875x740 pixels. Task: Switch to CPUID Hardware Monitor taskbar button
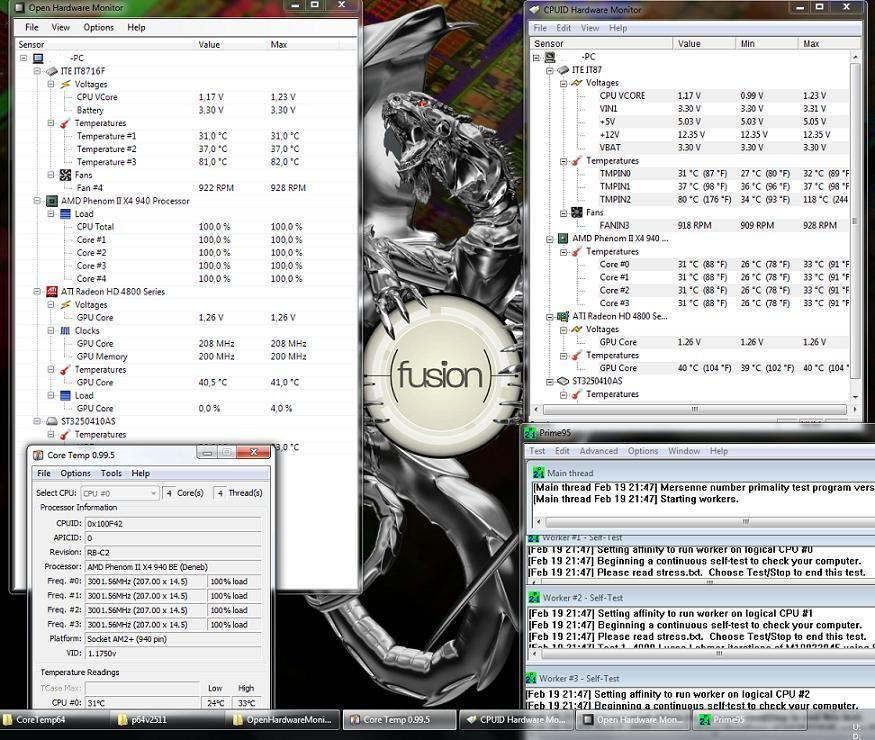[518, 720]
